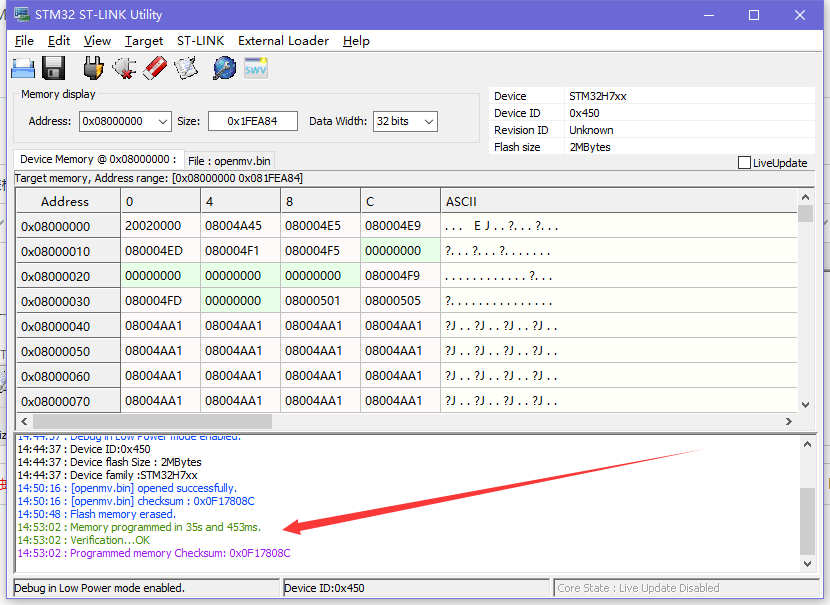Click the column header labeled C
This screenshot has width=830, height=605.
pyautogui.click(x=400, y=201)
